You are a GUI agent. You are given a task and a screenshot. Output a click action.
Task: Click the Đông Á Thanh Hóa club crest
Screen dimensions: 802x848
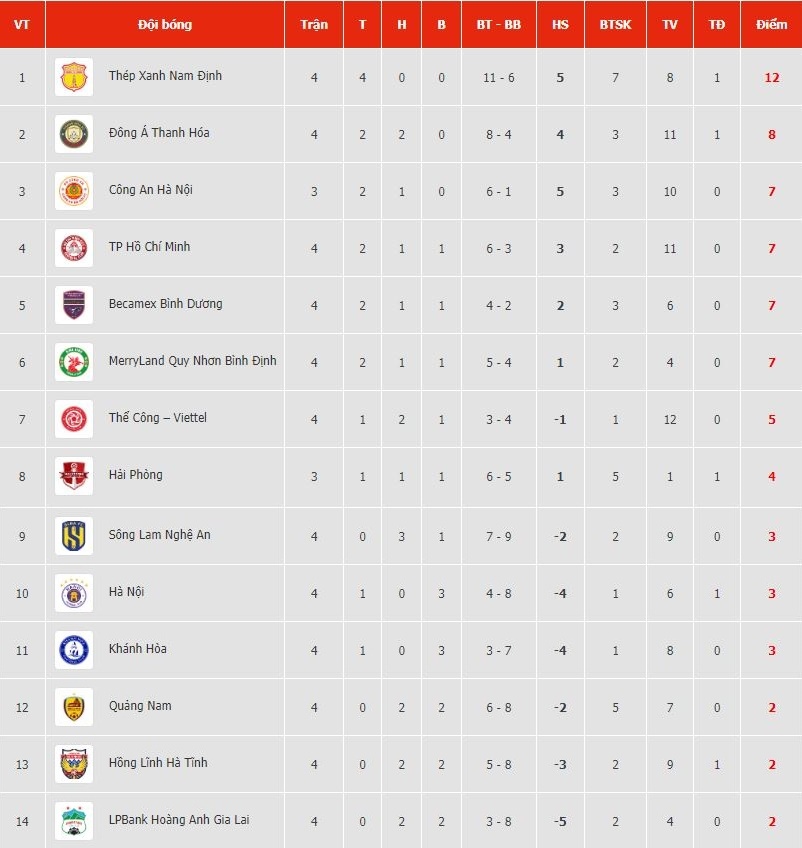coord(74,134)
